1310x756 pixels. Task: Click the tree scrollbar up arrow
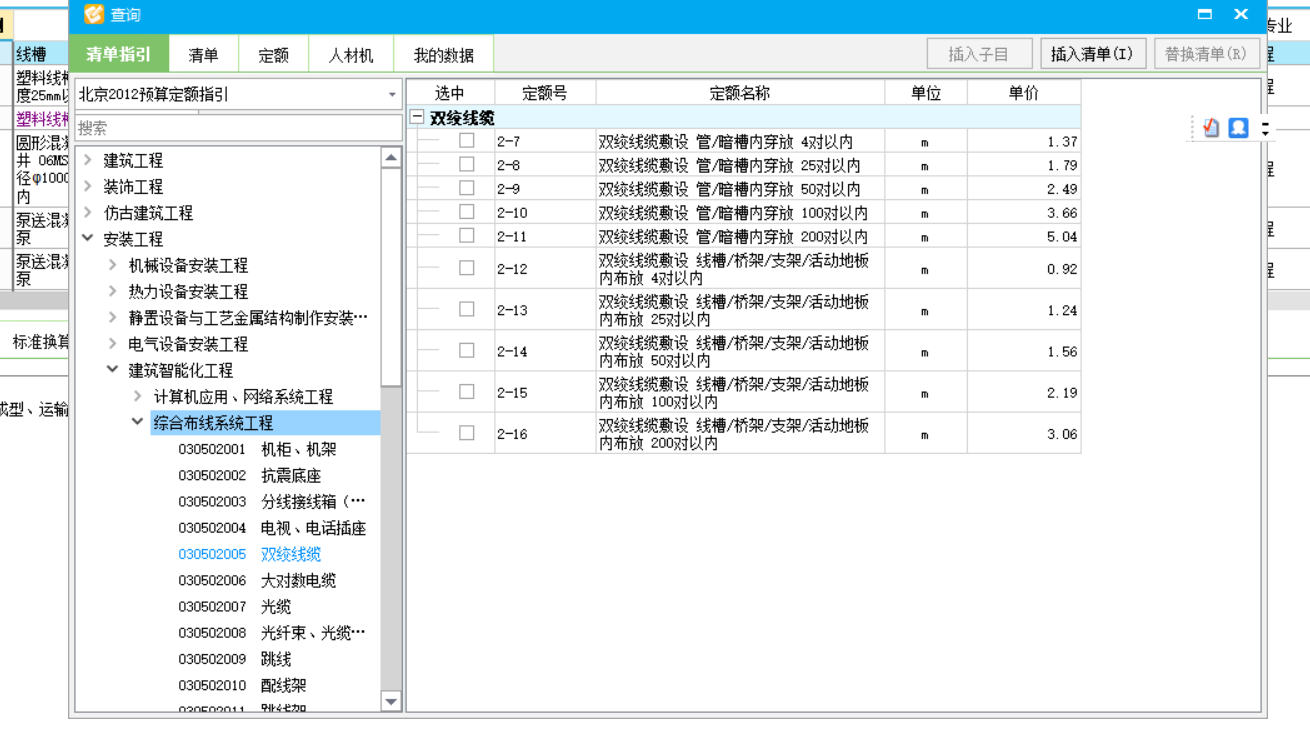click(391, 158)
